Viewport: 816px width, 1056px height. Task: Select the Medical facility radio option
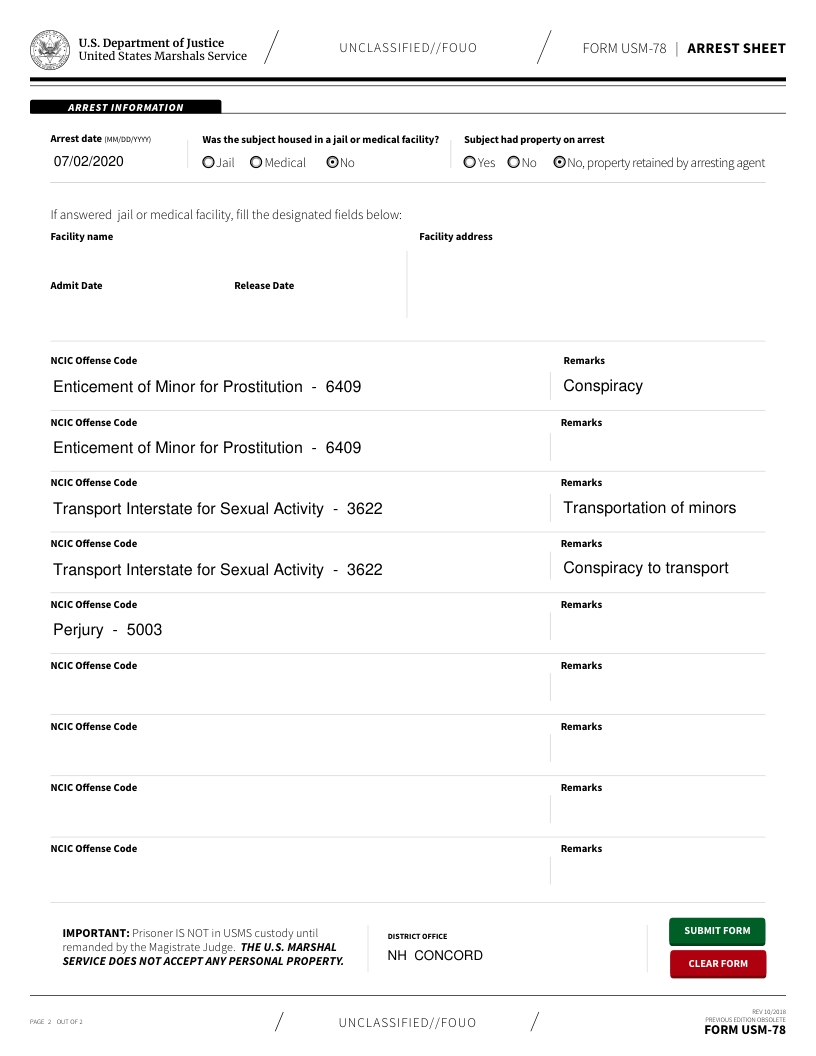(256, 163)
